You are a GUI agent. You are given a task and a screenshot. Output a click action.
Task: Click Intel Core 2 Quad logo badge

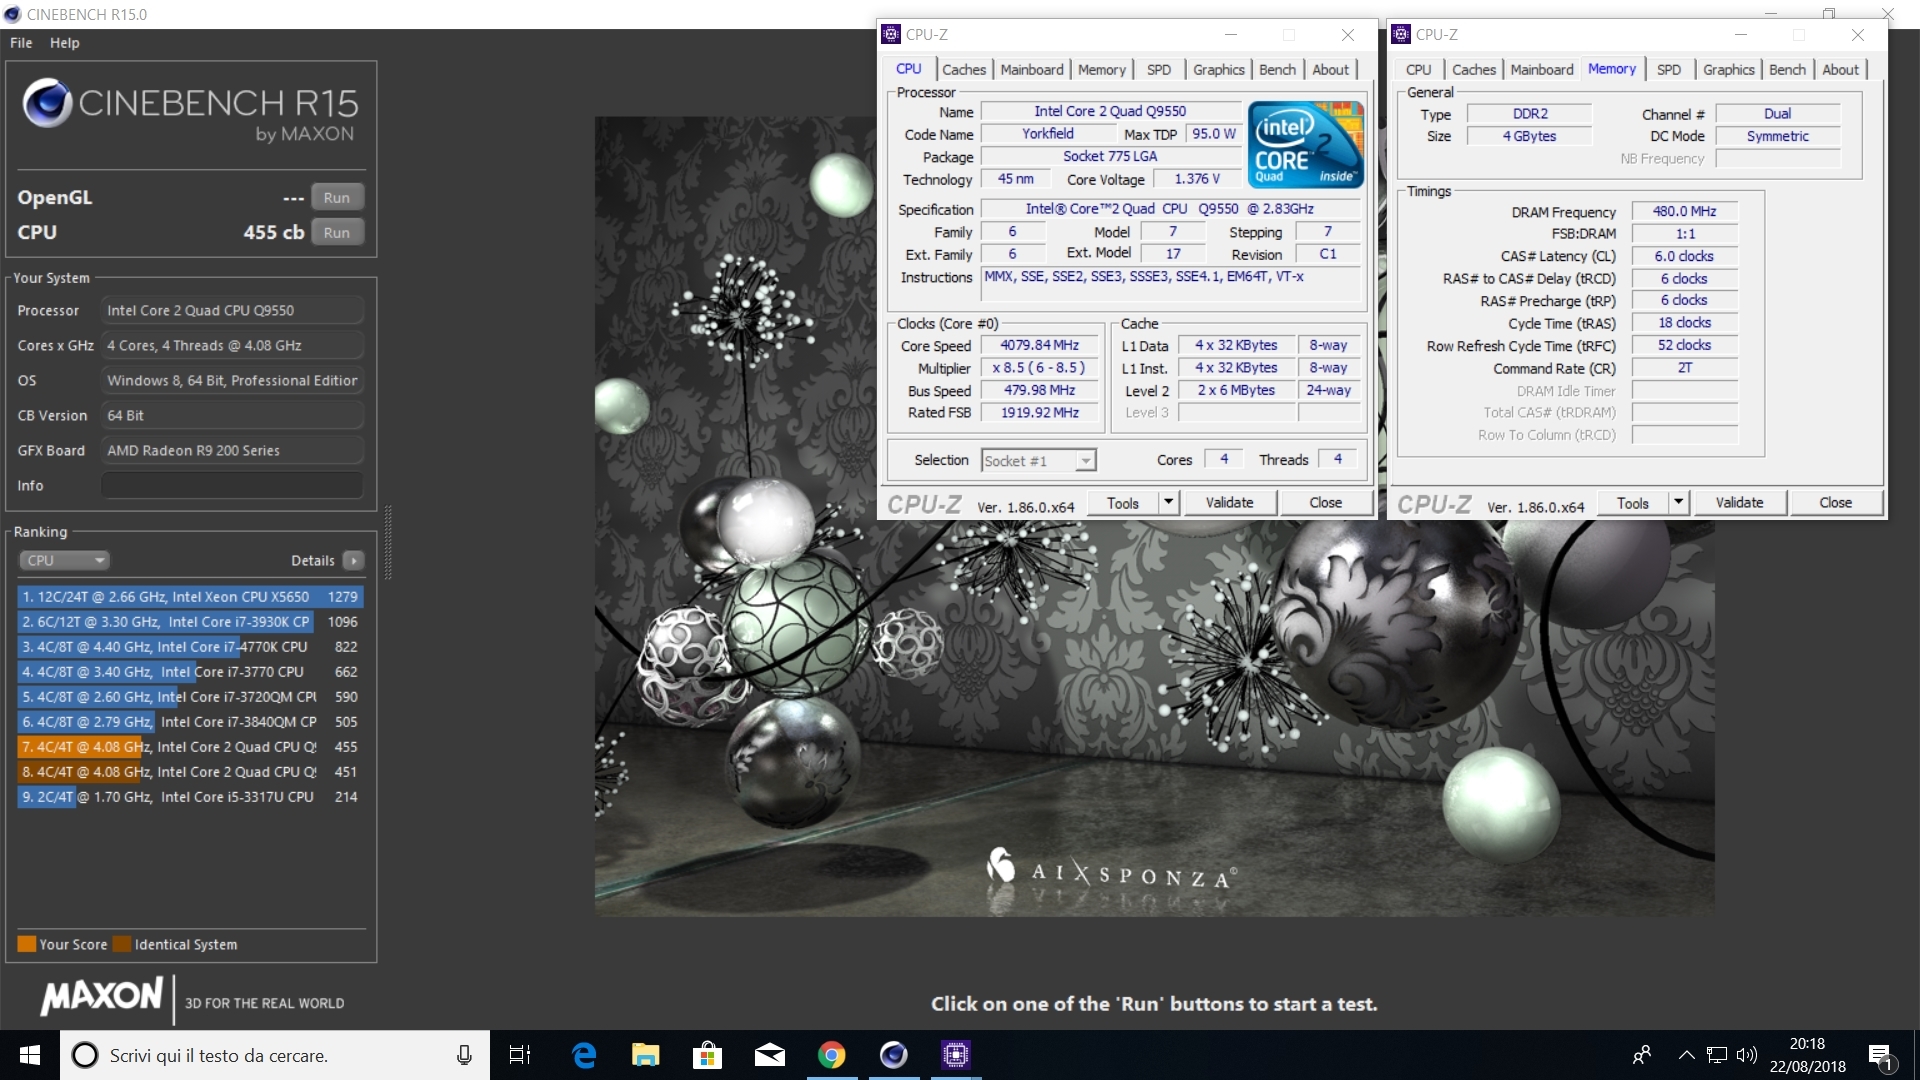(1306, 144)
